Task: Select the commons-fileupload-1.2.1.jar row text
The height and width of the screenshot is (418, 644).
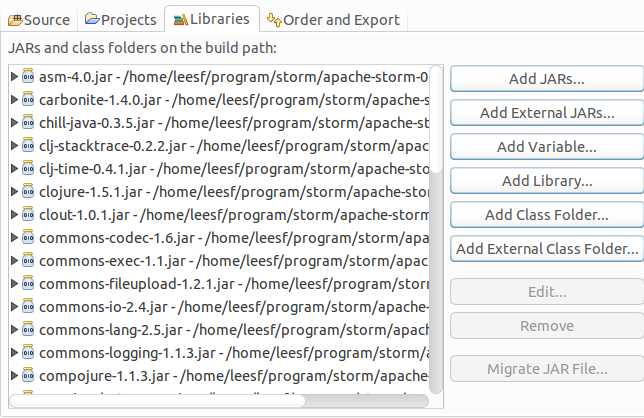Action: click(234, 283)
